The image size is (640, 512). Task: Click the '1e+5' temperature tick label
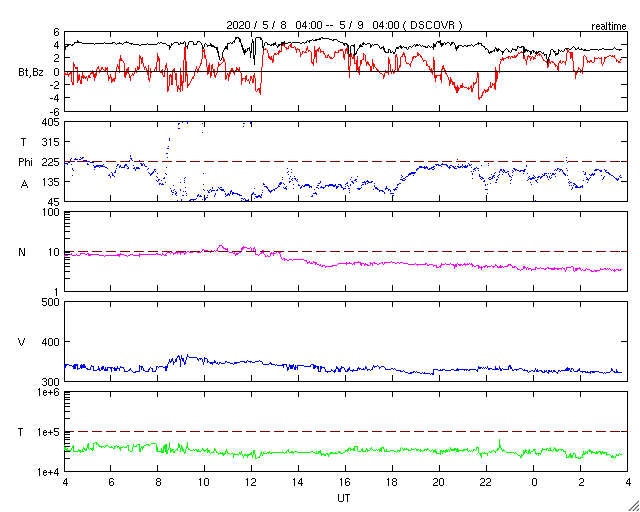(x=49, y=432)
